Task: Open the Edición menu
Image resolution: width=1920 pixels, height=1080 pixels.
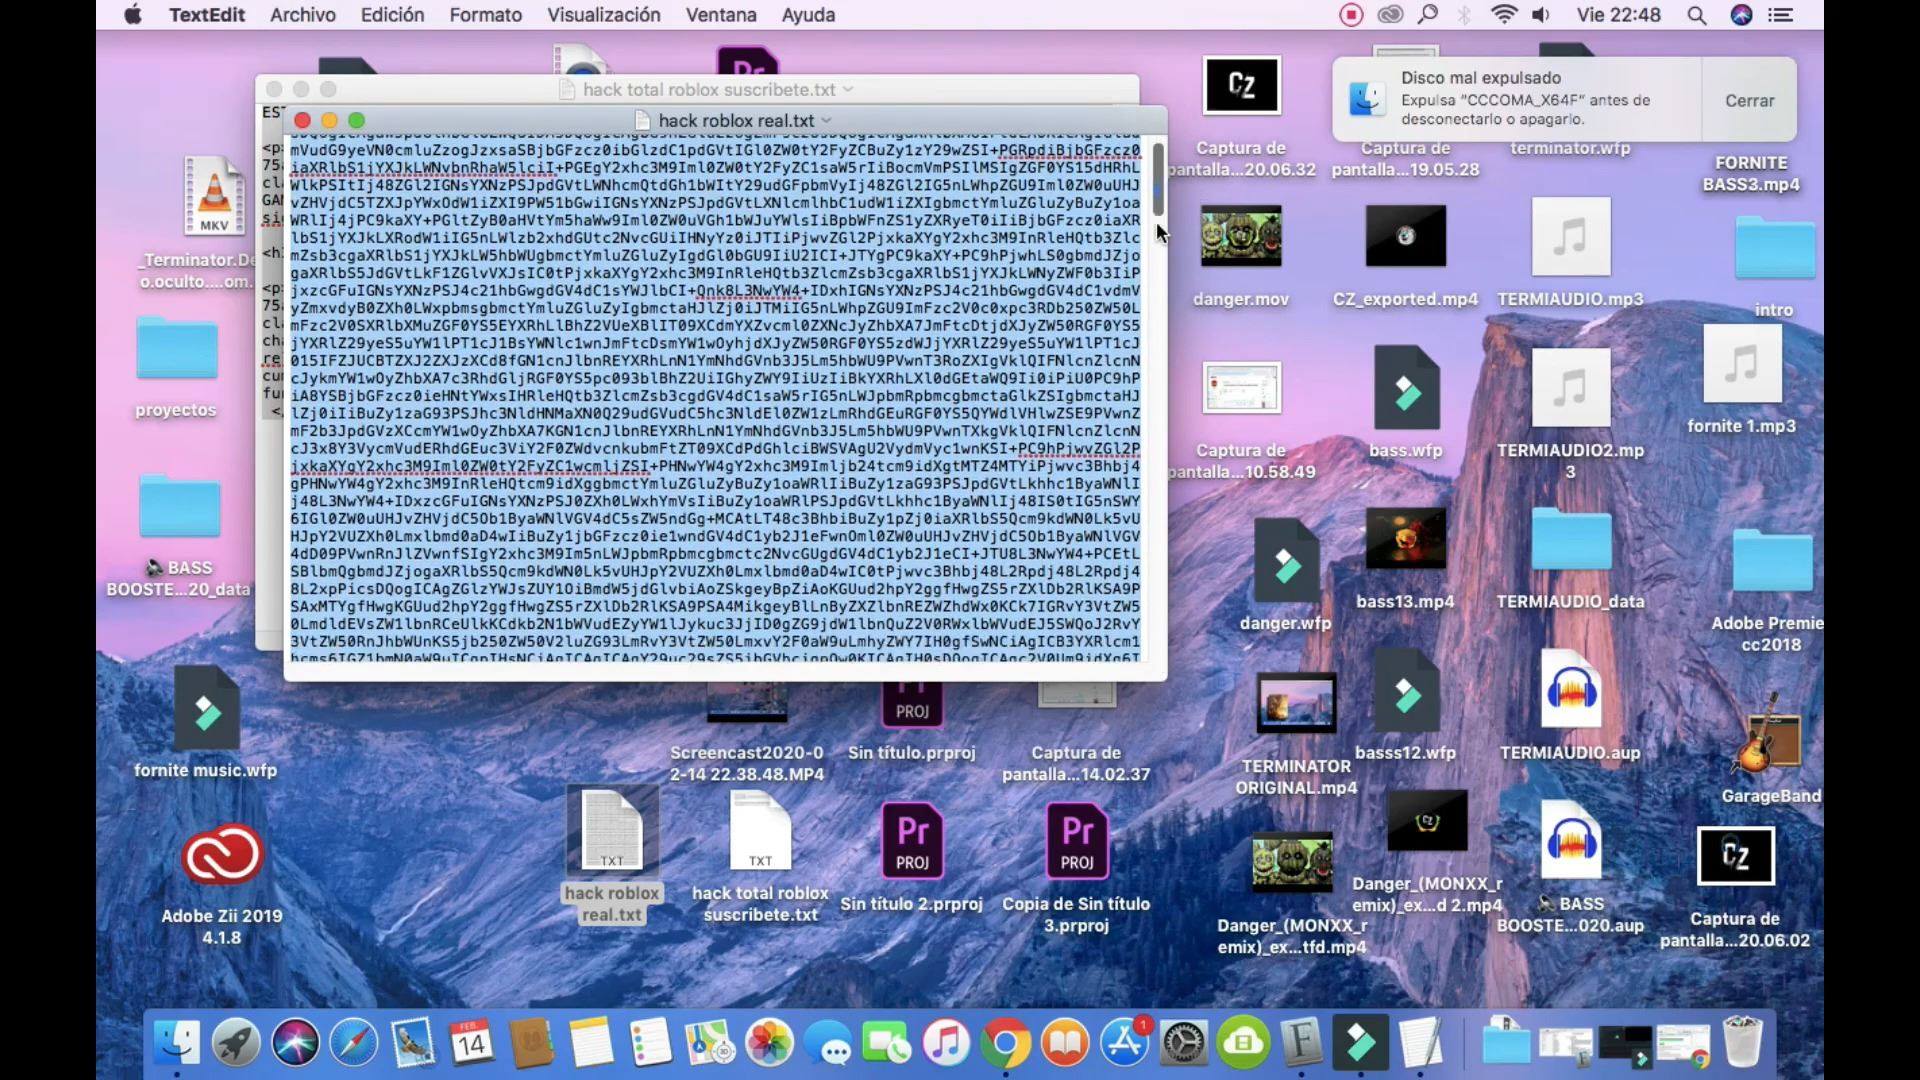Action: (392, 15)
